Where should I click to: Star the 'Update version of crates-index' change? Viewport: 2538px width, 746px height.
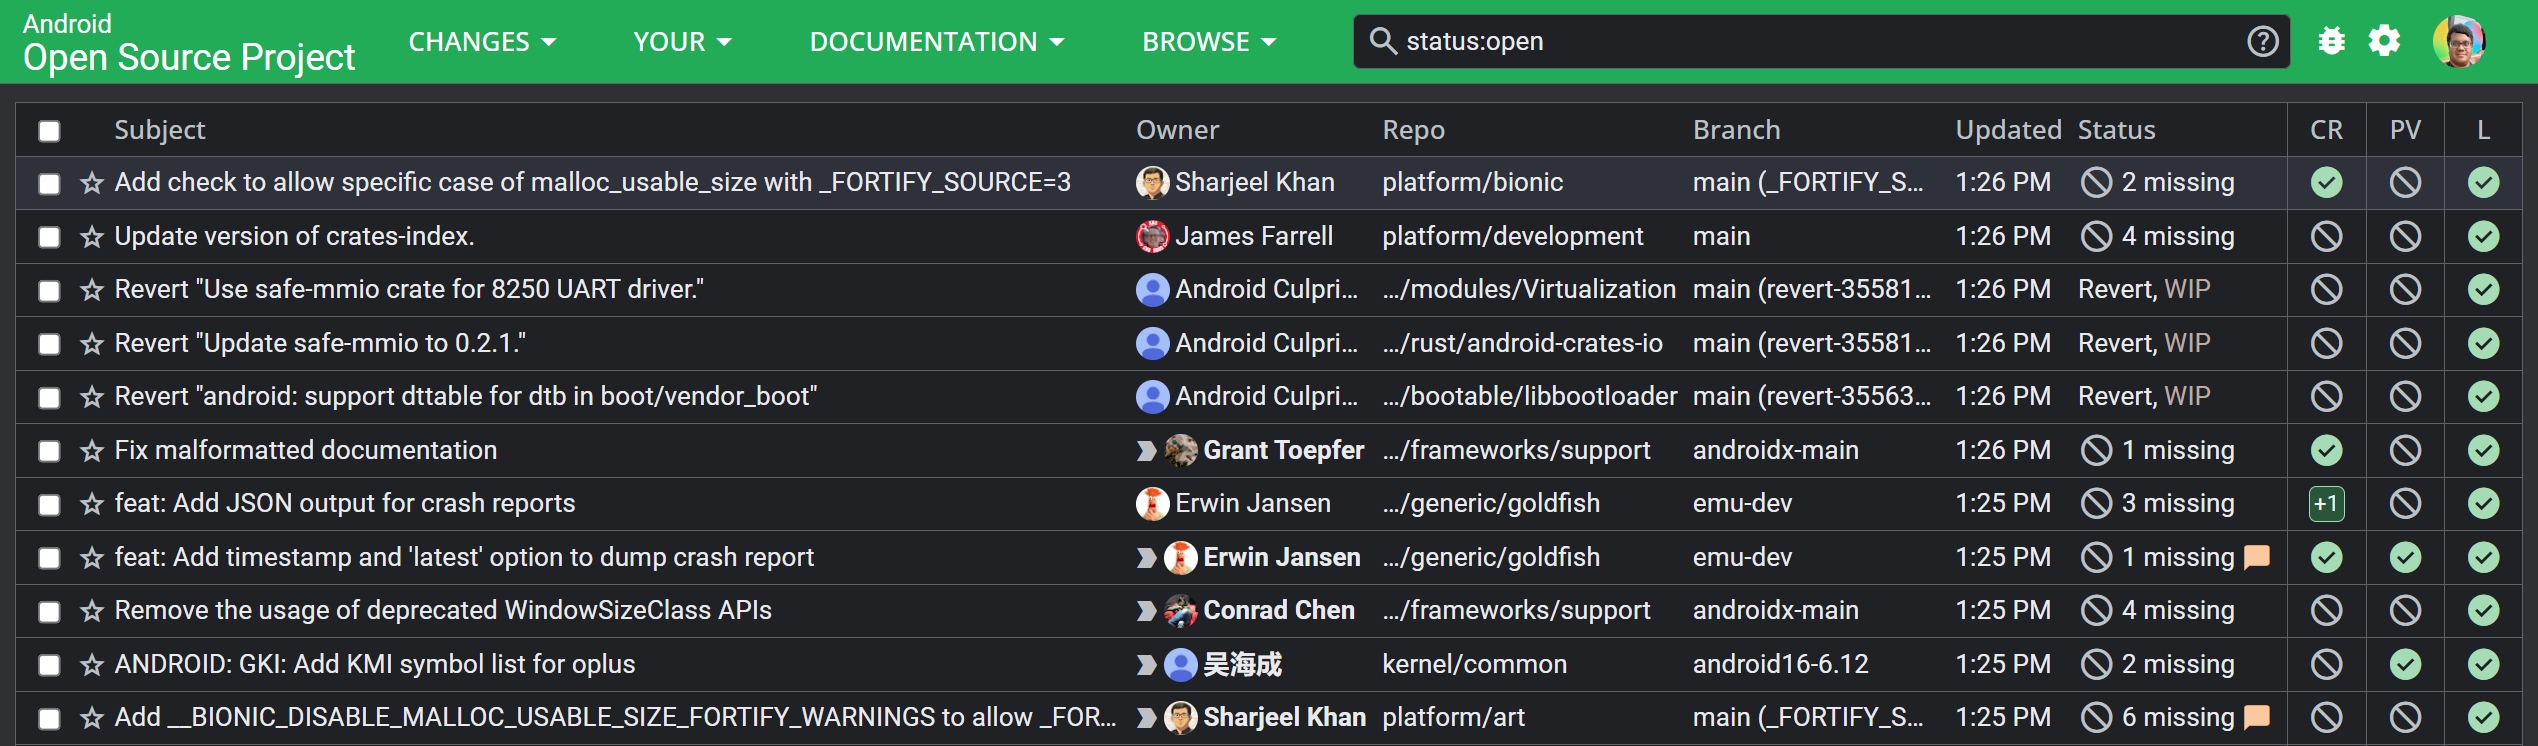[92, 237]
